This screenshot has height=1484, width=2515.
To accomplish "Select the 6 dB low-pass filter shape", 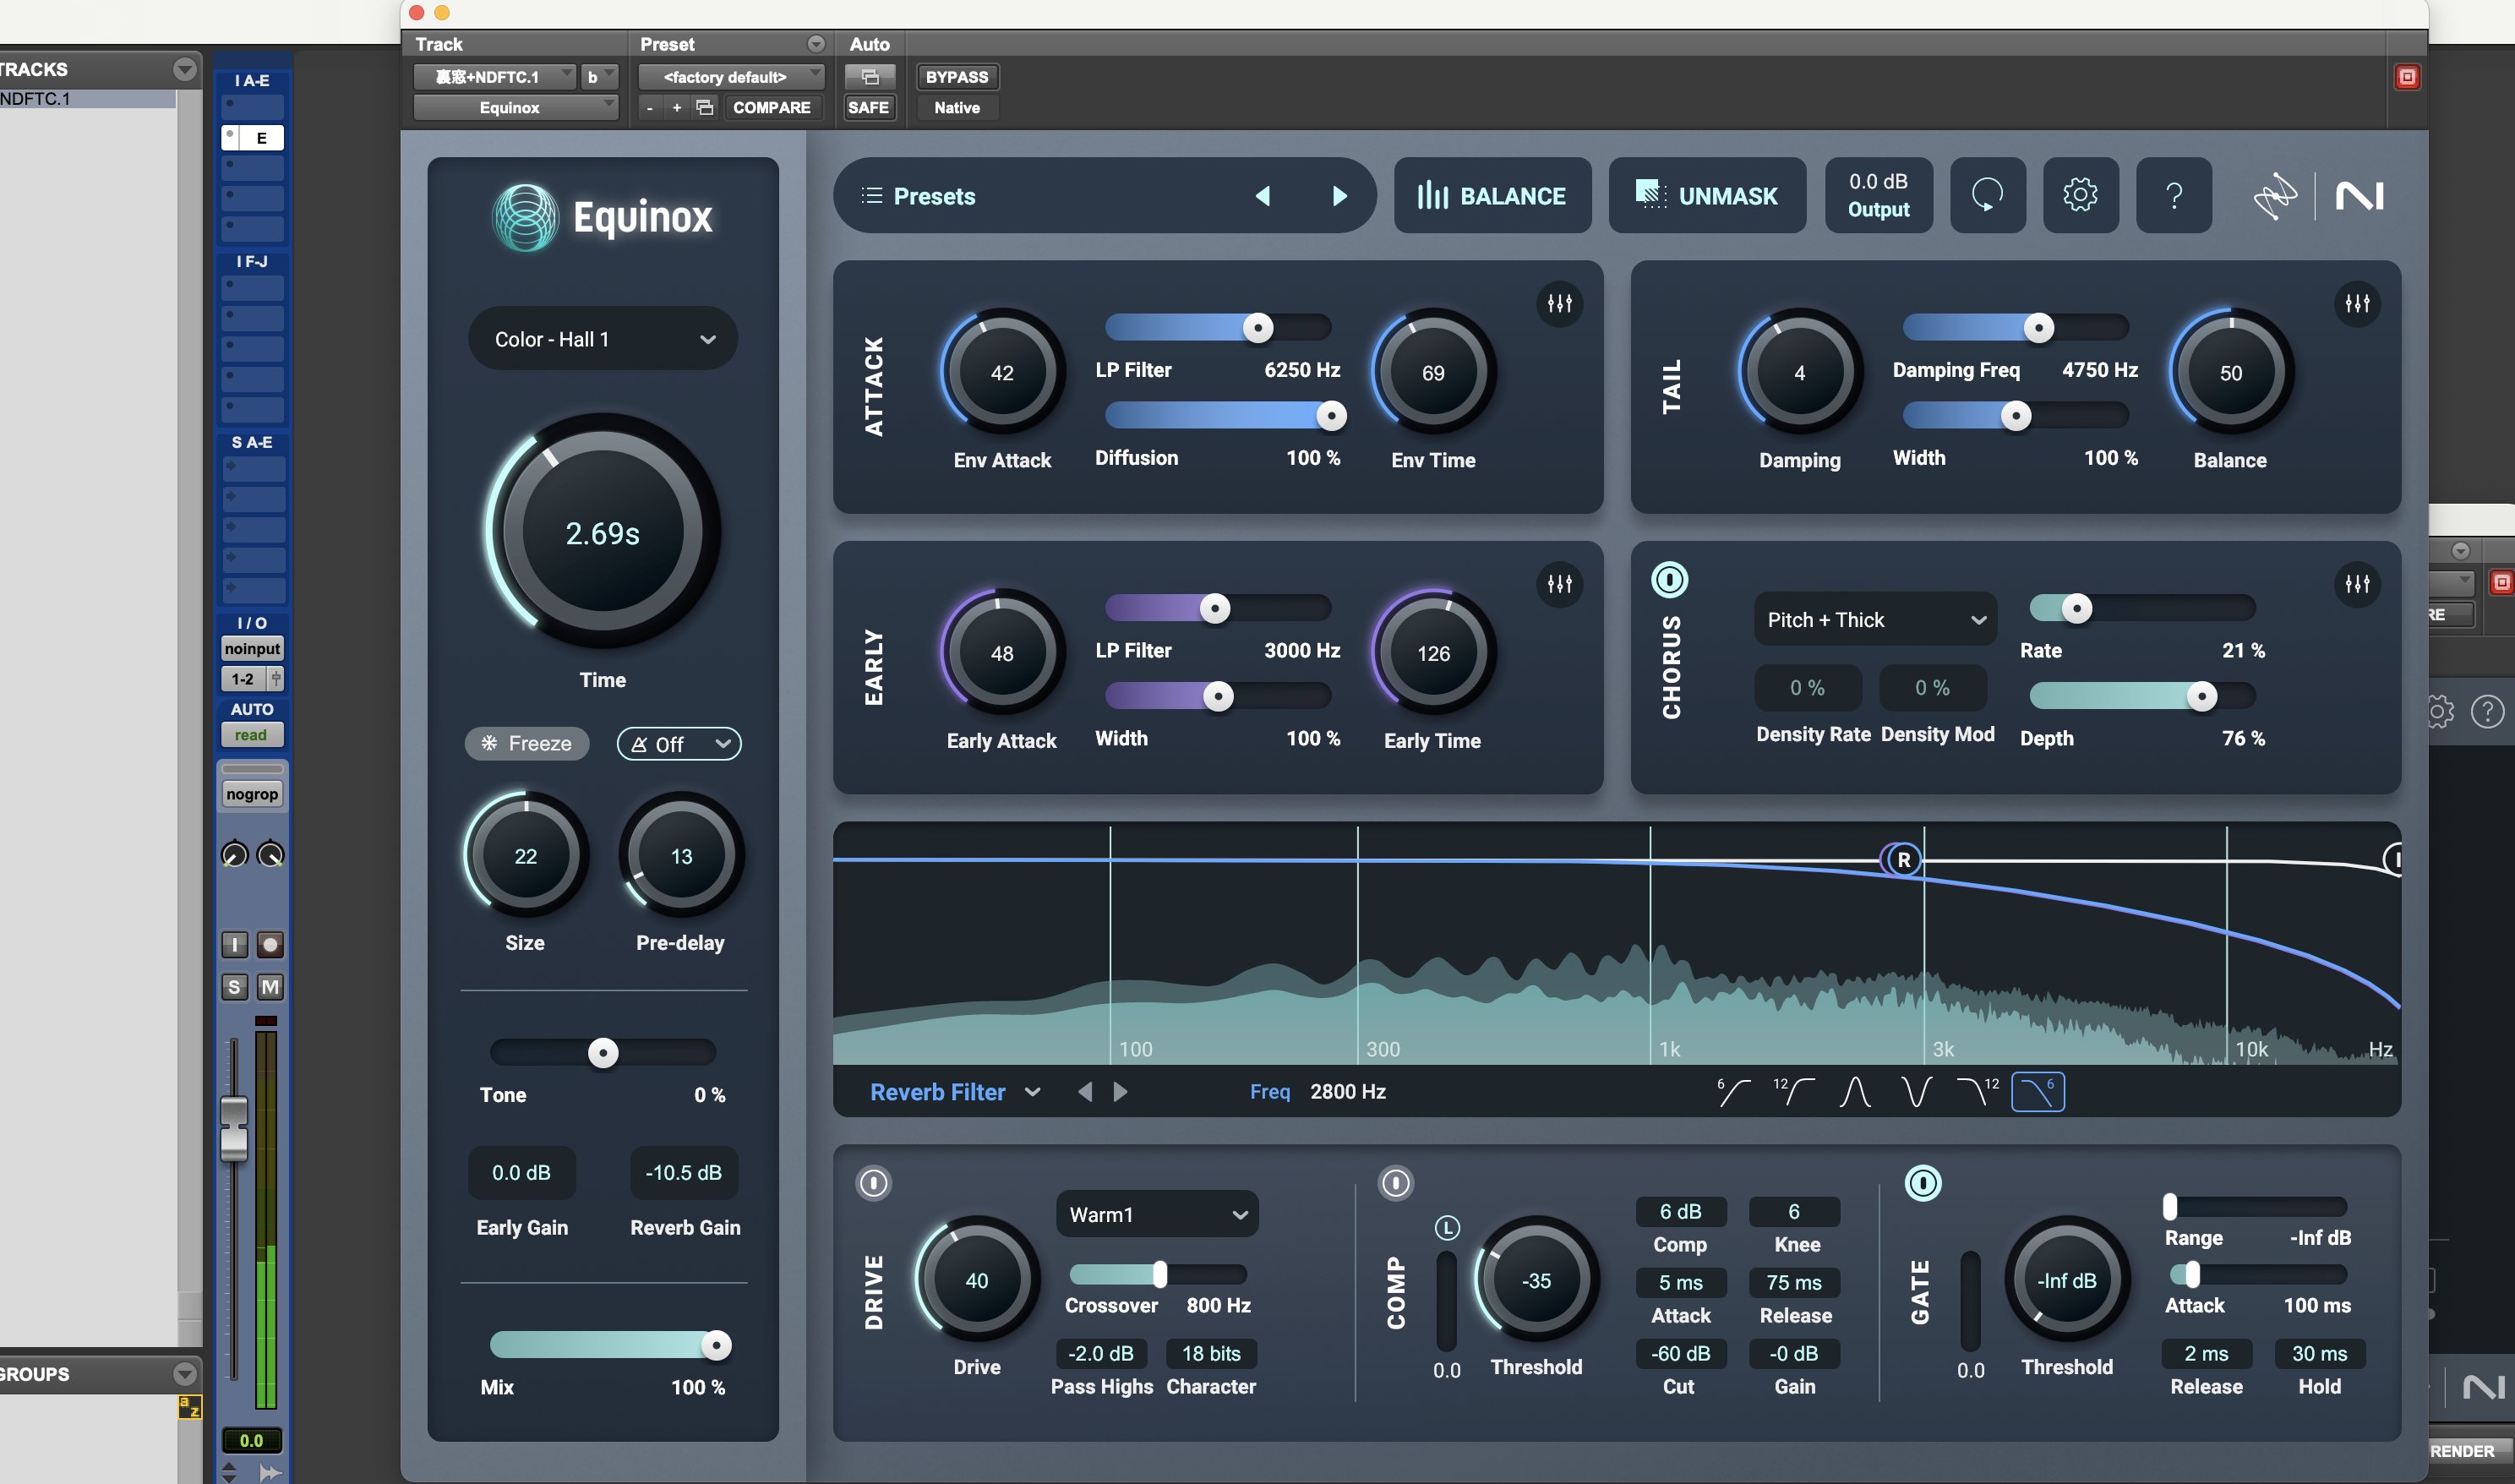I will pyautogui.click(x=2037, y=1091).
